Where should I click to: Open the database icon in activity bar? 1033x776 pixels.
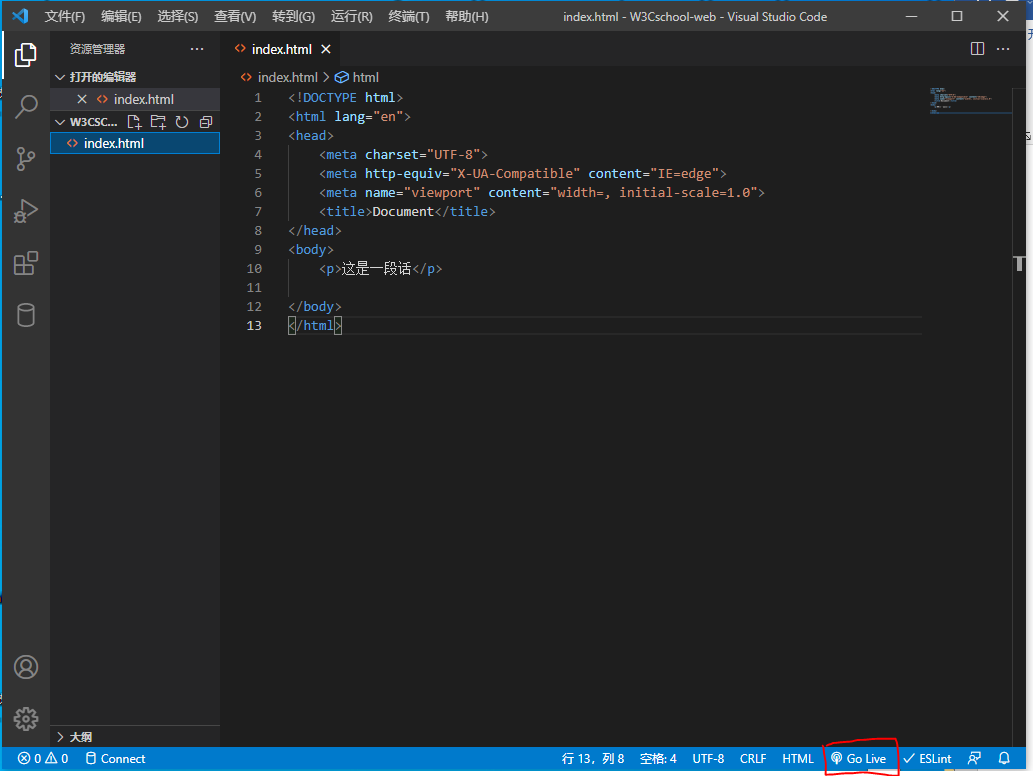pyautogui.click(x=26, y=315)
